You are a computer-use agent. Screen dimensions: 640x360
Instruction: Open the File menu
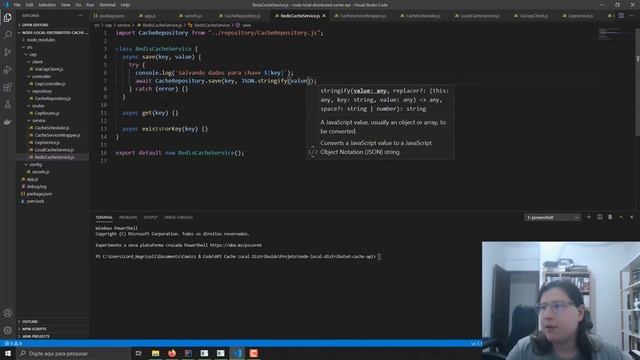click(17, 5)
